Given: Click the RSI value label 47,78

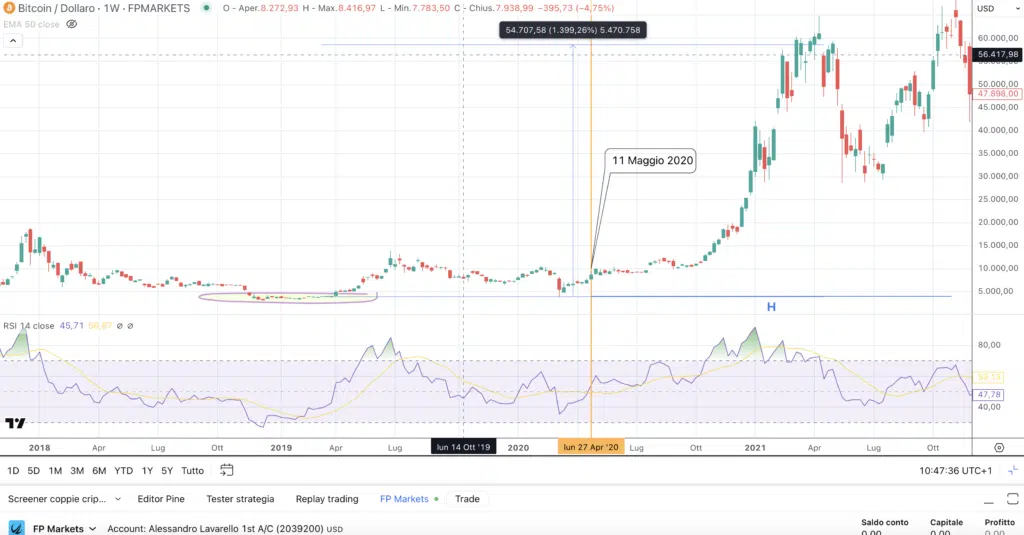Looking at the screenshot, I should point(989,395).
